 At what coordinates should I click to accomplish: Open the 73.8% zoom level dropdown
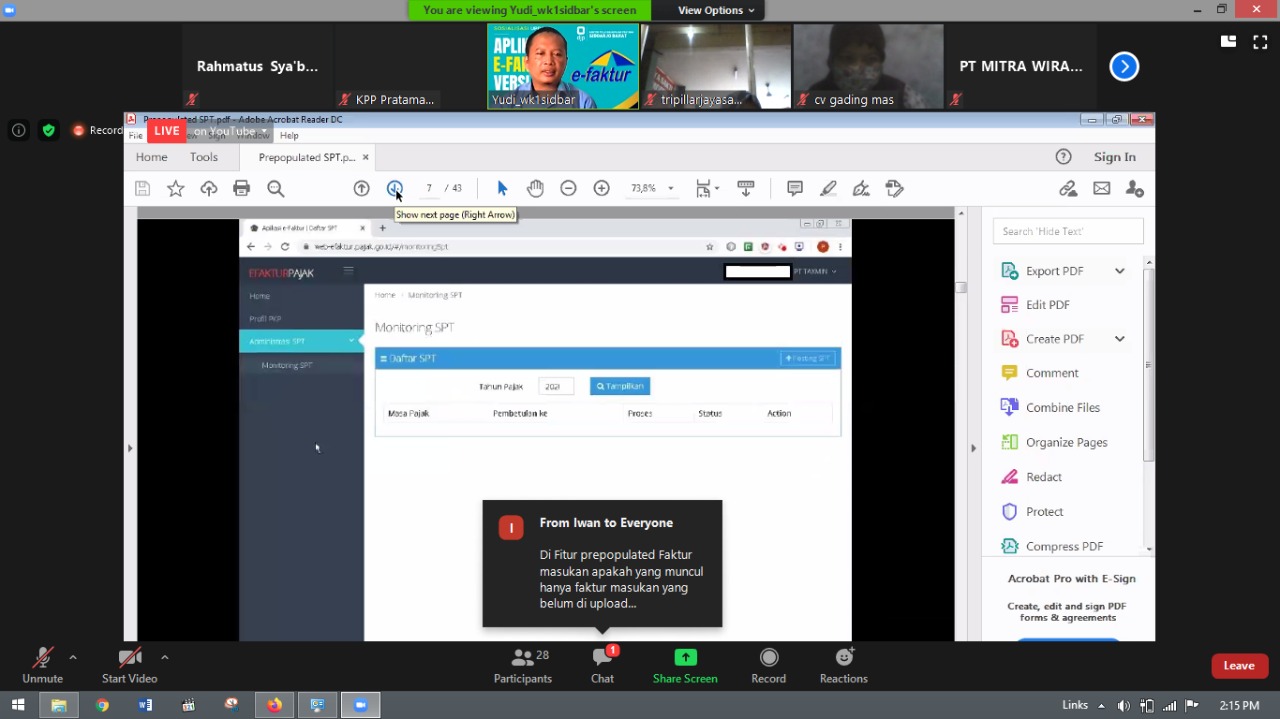pyautogui.click(x=670, y=188)
